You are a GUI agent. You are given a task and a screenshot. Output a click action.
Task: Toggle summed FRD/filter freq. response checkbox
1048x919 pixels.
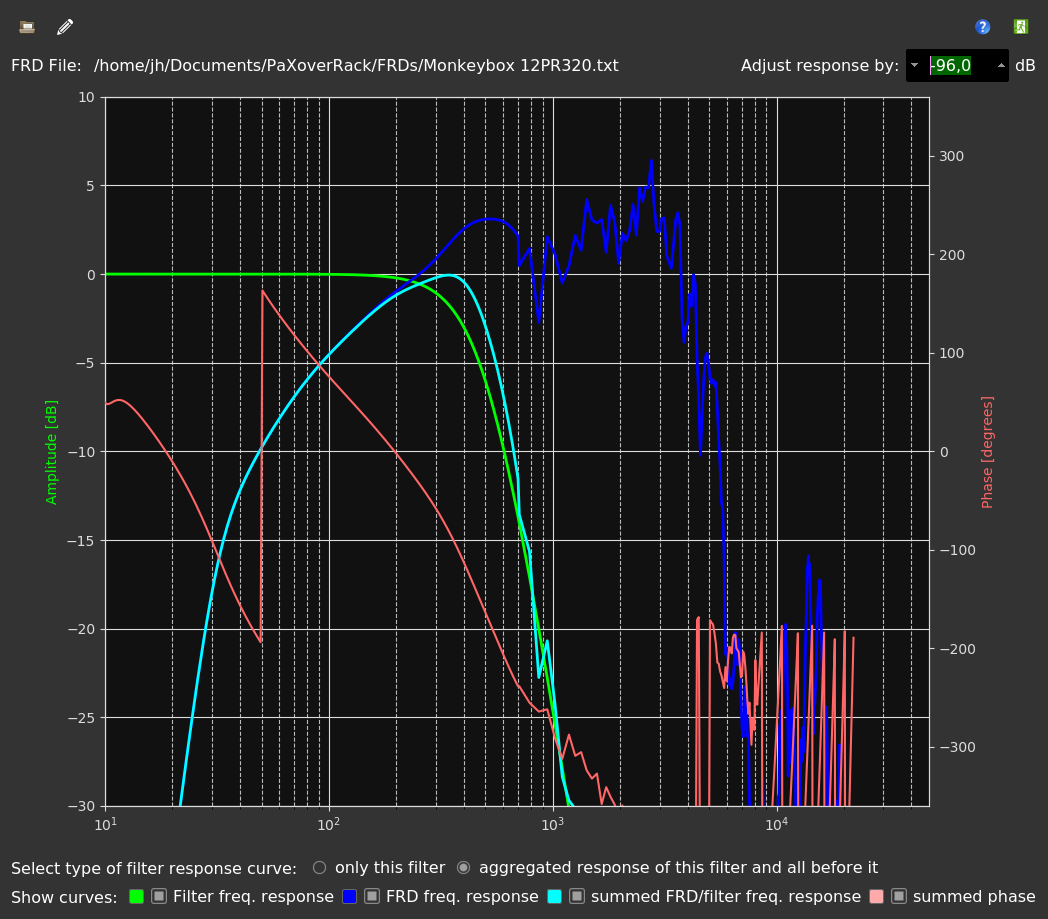point(577,896)
